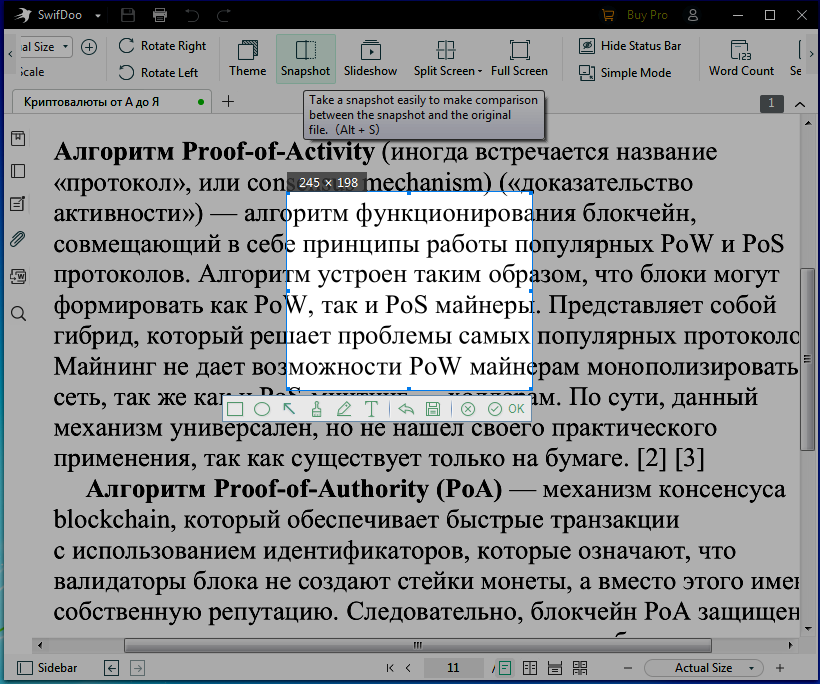Activate the text annotation tool
Image resolution: width=820 pixels, height=684 pixels.
(371, 409)
